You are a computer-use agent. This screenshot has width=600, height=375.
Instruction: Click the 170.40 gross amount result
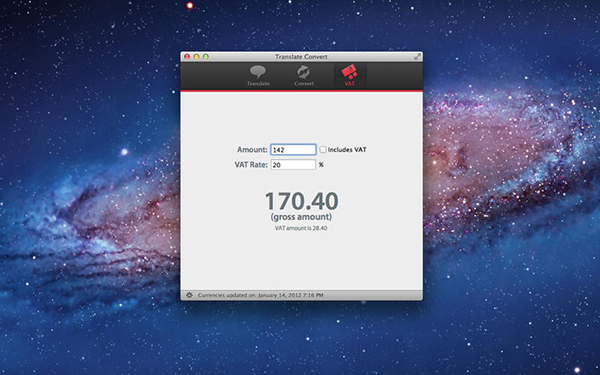302,201
